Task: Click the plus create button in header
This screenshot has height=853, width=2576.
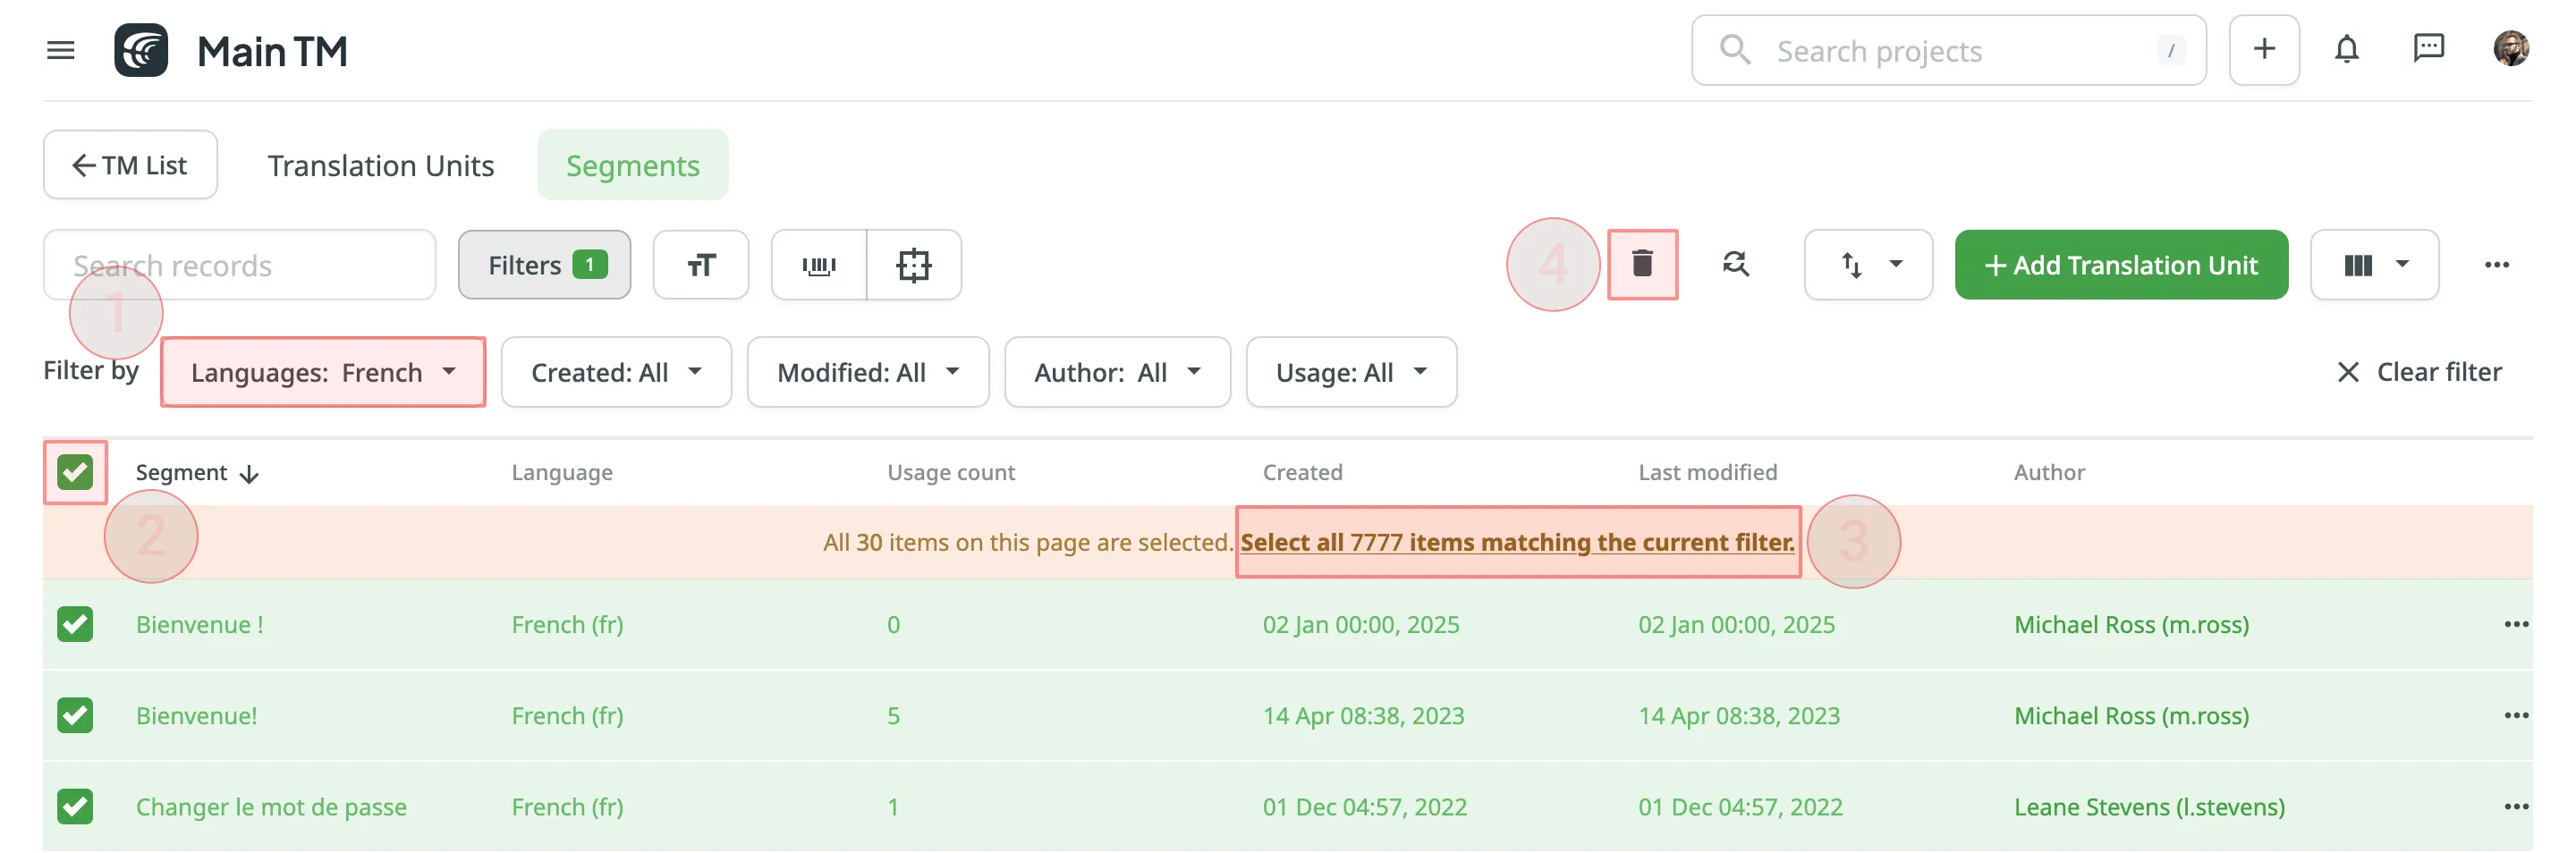Action: [x=2263, y=50]
